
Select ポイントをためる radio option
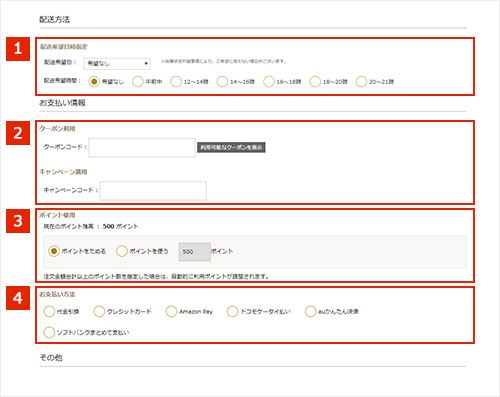(x=54, y=251)
